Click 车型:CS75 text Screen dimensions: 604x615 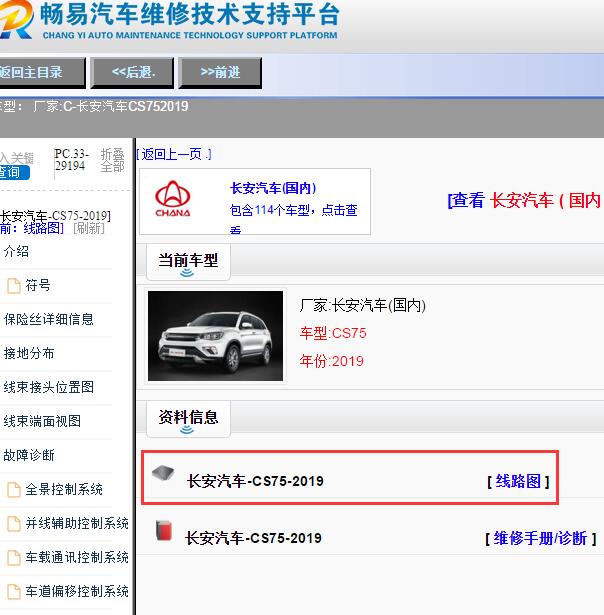point(333,333)
